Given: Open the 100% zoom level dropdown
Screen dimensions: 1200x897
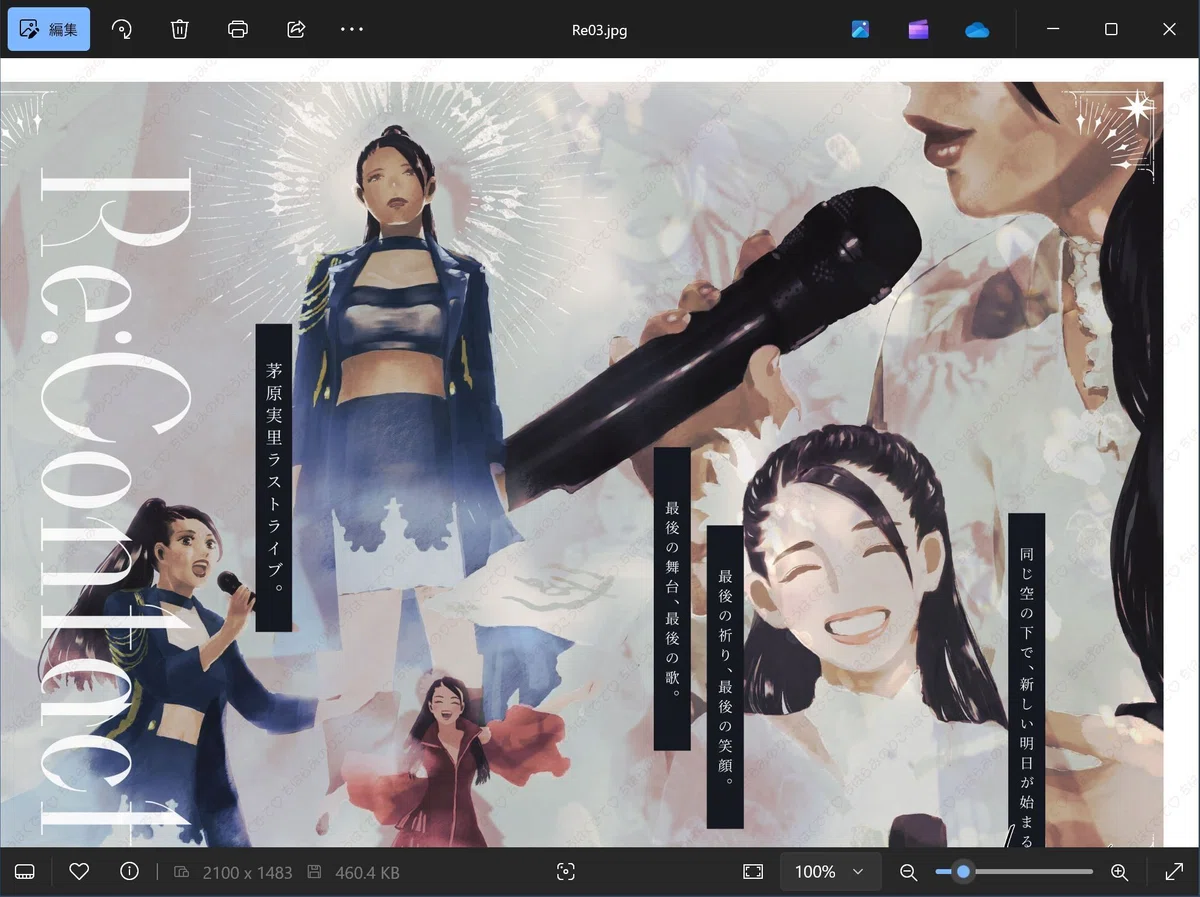Looking at the screenshot, I should pos(830,872).
